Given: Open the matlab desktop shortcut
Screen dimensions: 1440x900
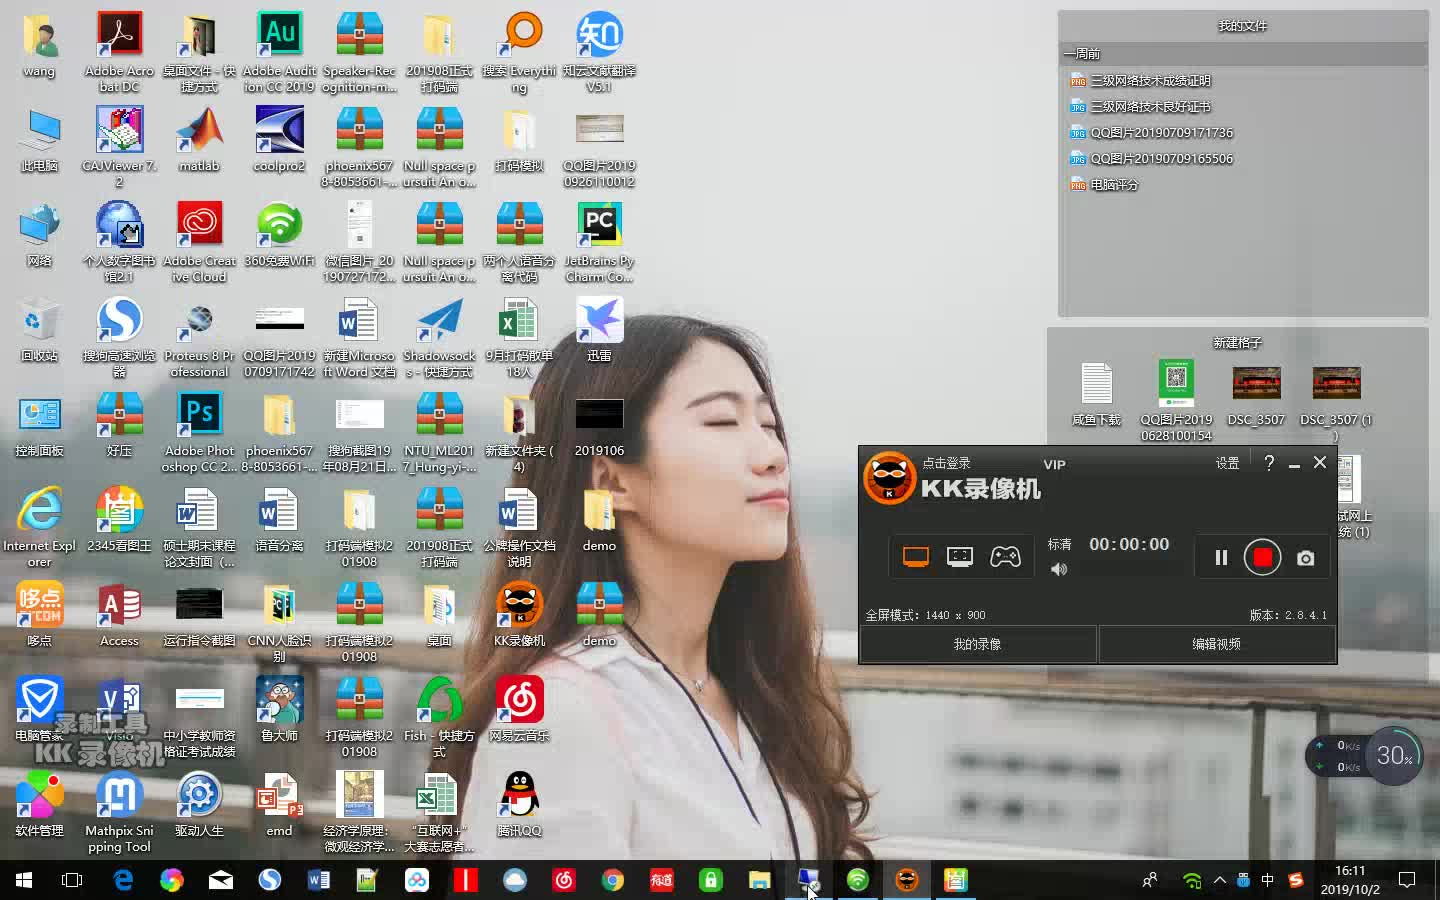Looking at the screenshot, I should [199, 139].
